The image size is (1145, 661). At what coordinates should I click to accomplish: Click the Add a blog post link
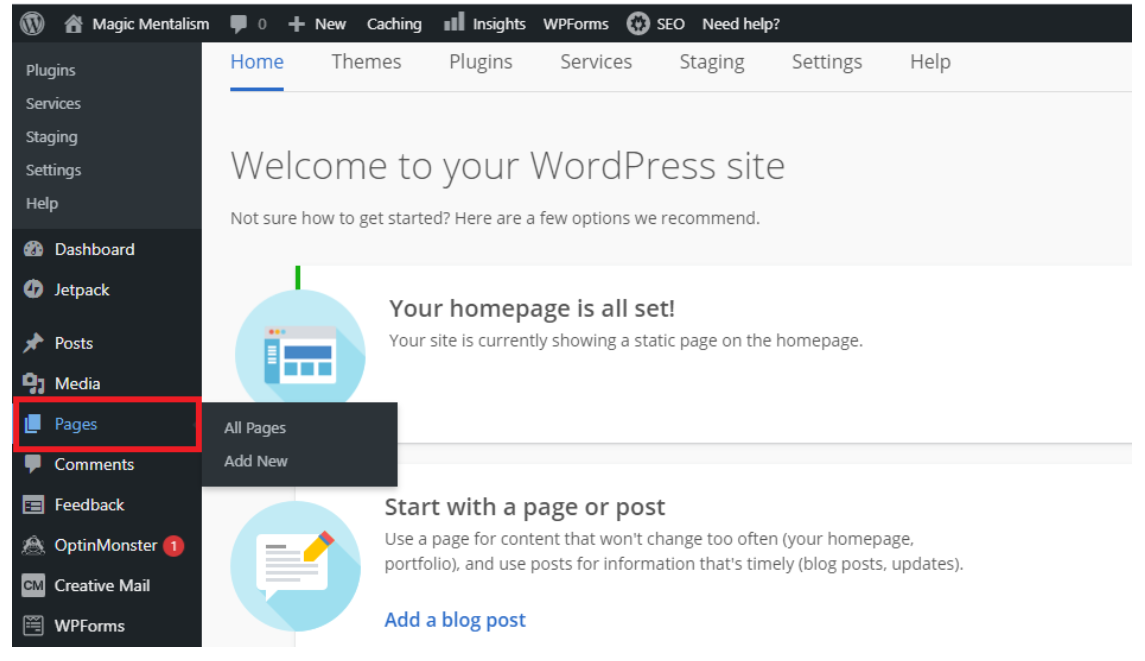click(x=455, y=619)
